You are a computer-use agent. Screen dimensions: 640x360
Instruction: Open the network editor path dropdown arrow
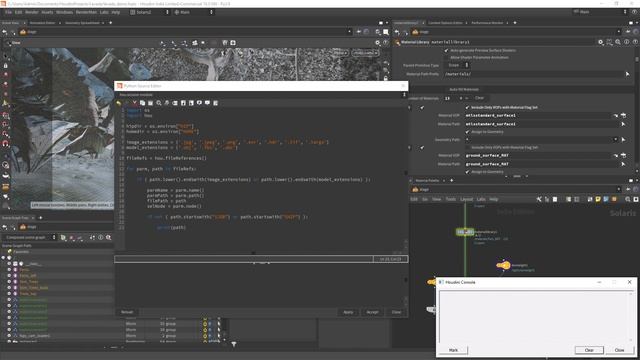(x=618, y=189)
